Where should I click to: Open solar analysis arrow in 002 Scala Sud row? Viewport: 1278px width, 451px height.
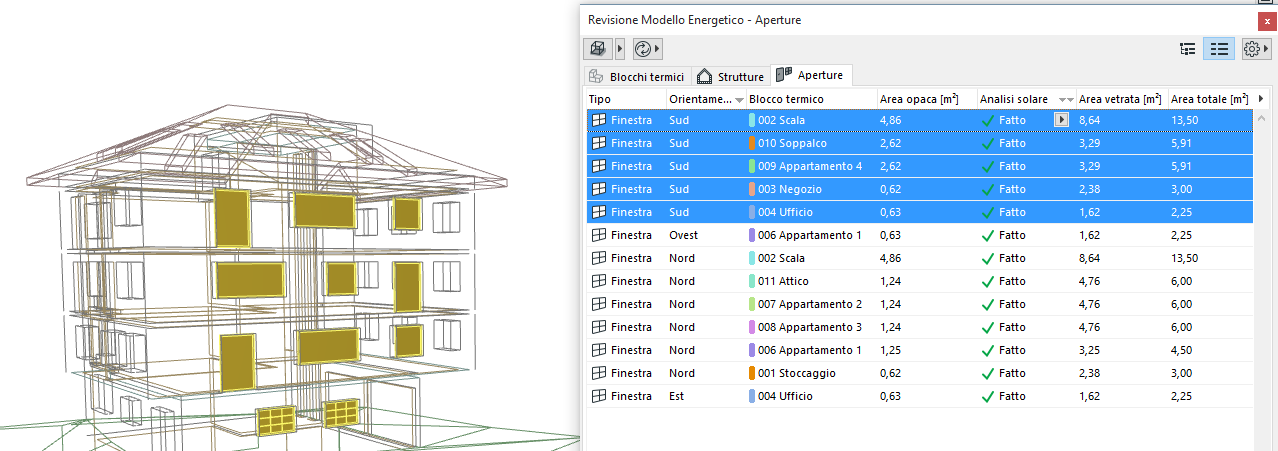tap(1062, 120)
